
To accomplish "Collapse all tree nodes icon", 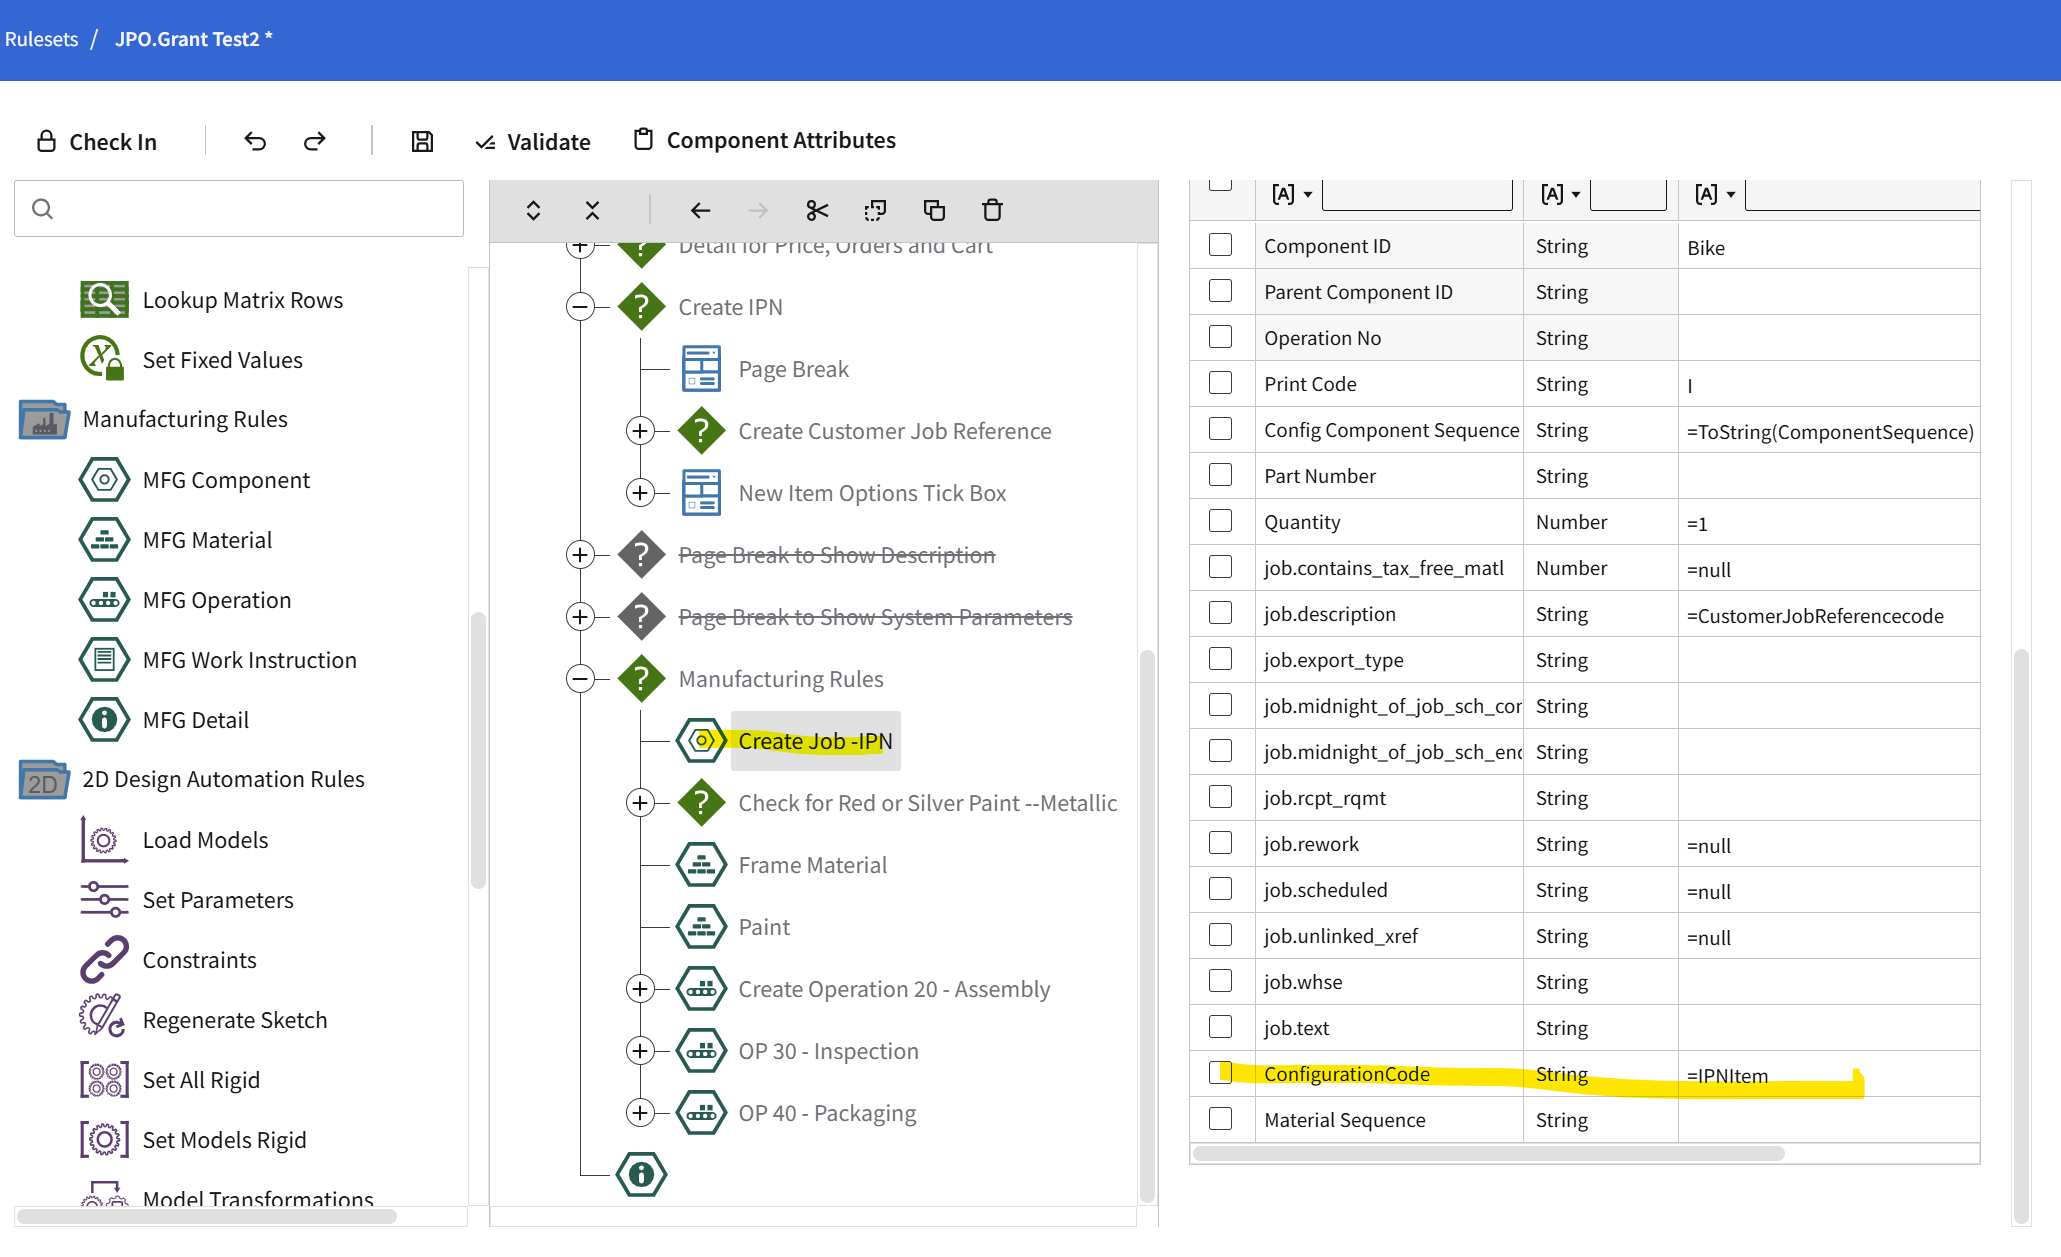I will pyautogui.click(x=592, y=210).
